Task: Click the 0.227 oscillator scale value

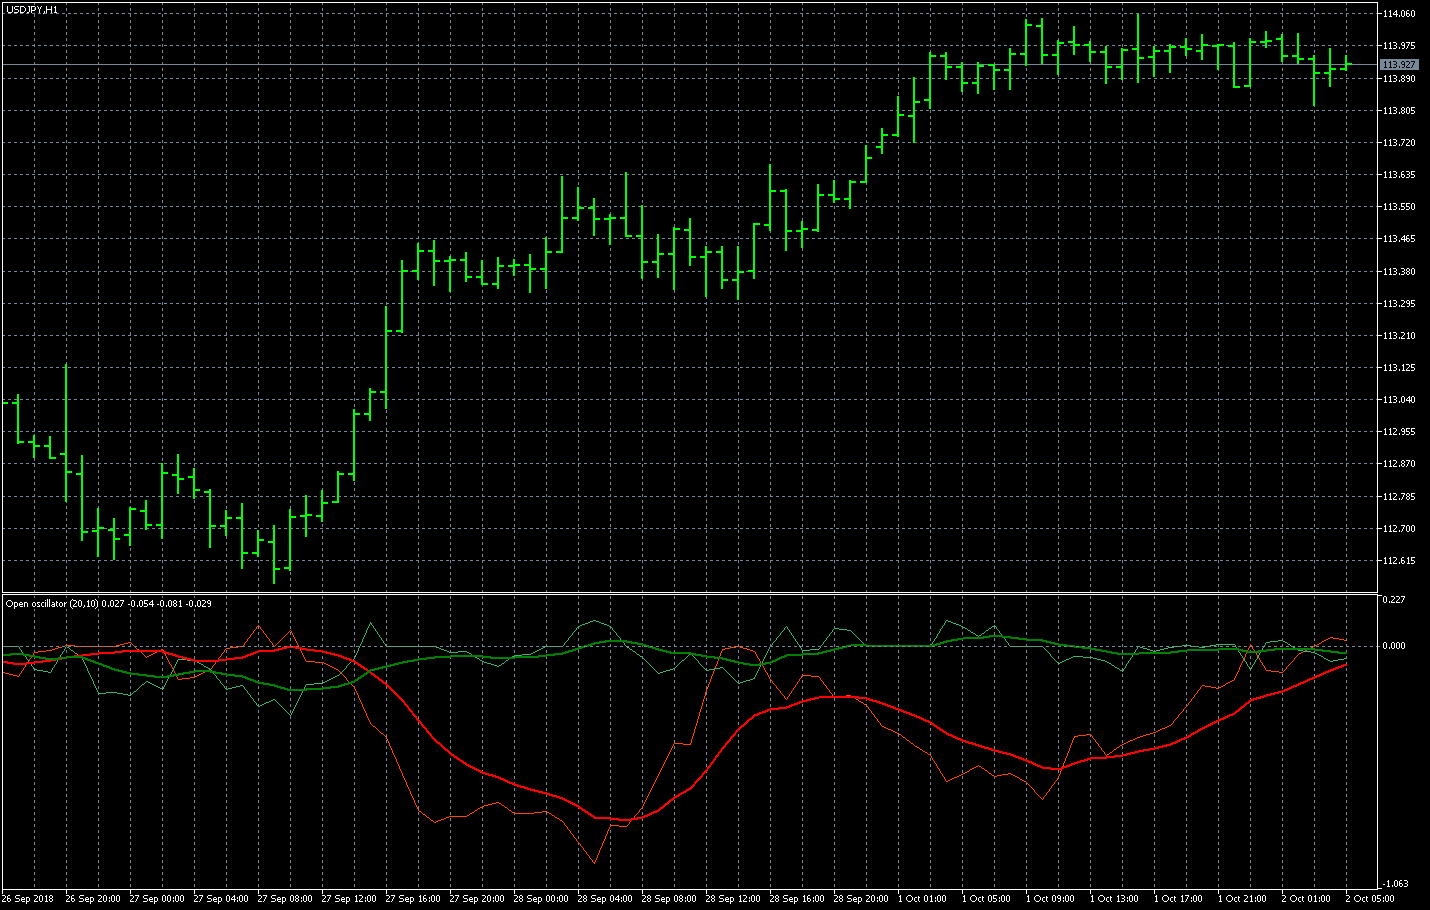Action: 1393,600
